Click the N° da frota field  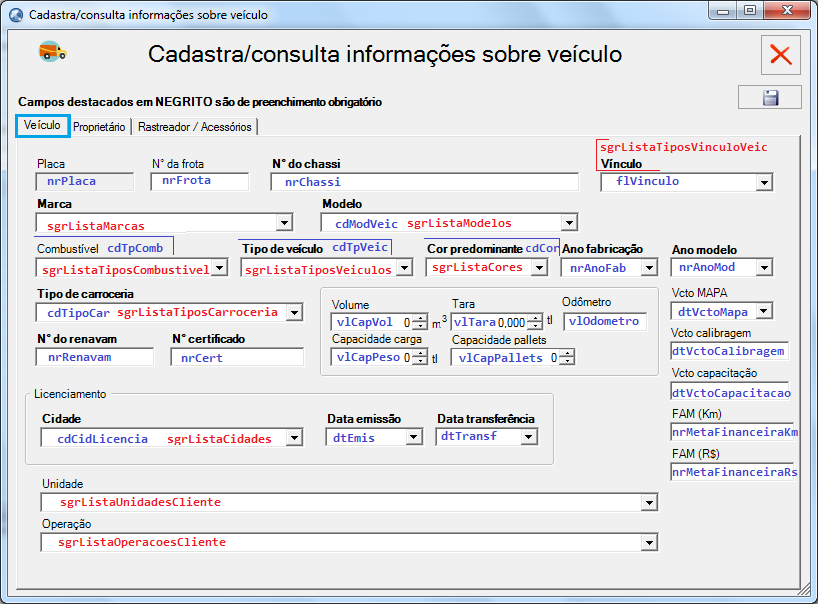(x=199, y=181)
